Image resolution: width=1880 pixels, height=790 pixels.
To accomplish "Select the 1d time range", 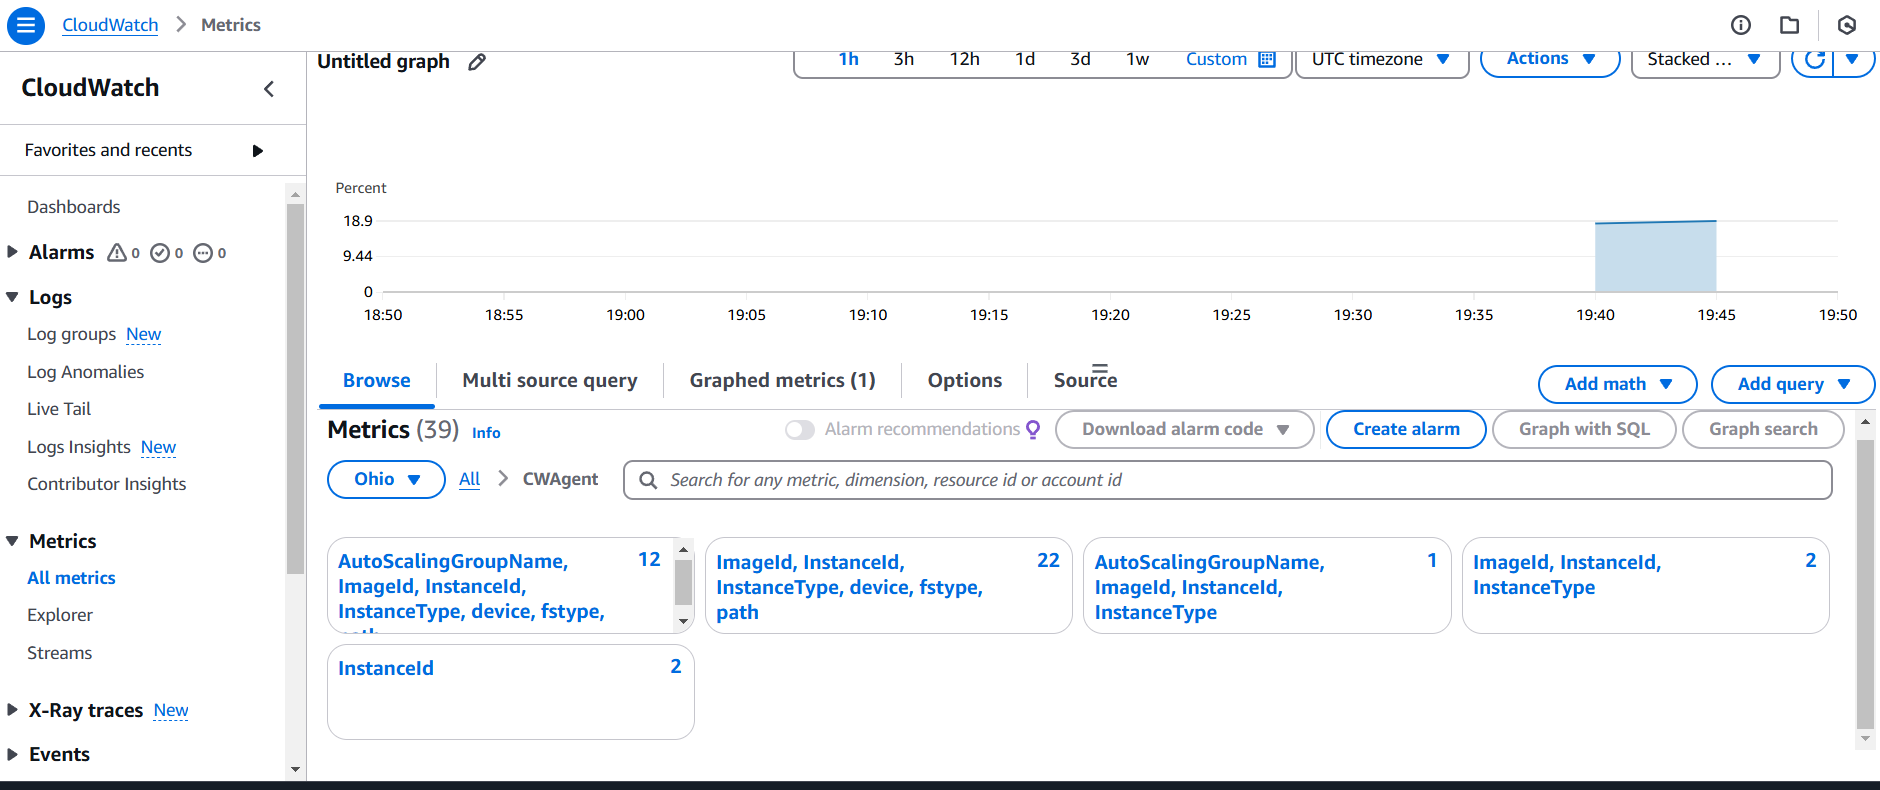I will (x=1025, y=59).
